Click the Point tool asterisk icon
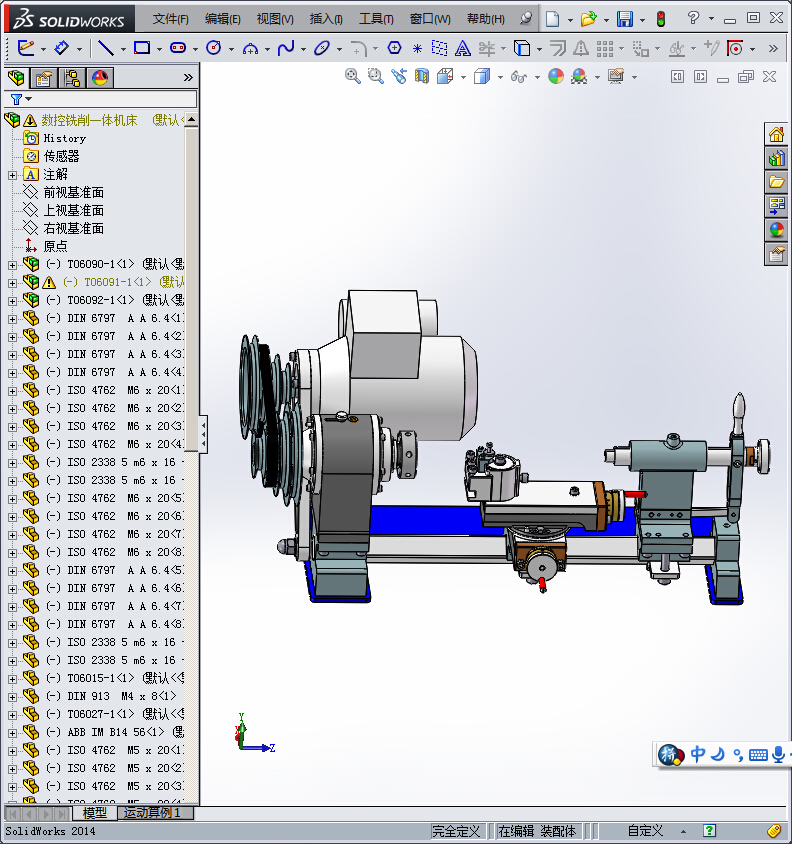 click(417, 49)
